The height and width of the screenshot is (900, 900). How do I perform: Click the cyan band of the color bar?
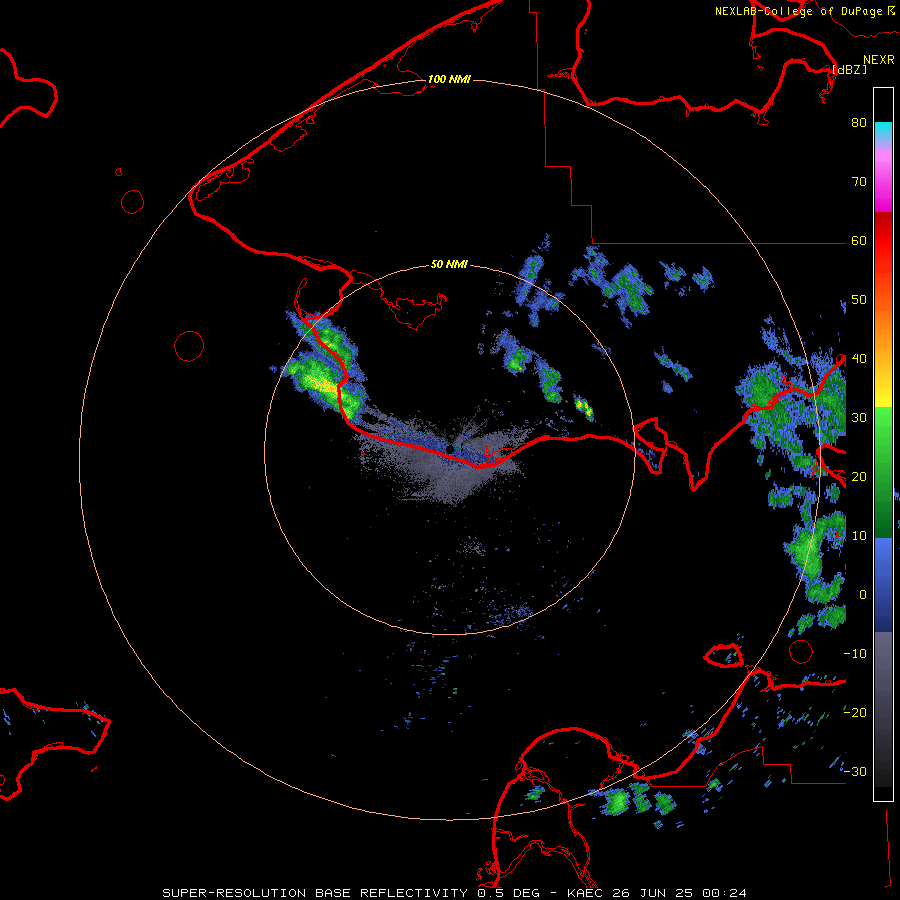[883, 130]
